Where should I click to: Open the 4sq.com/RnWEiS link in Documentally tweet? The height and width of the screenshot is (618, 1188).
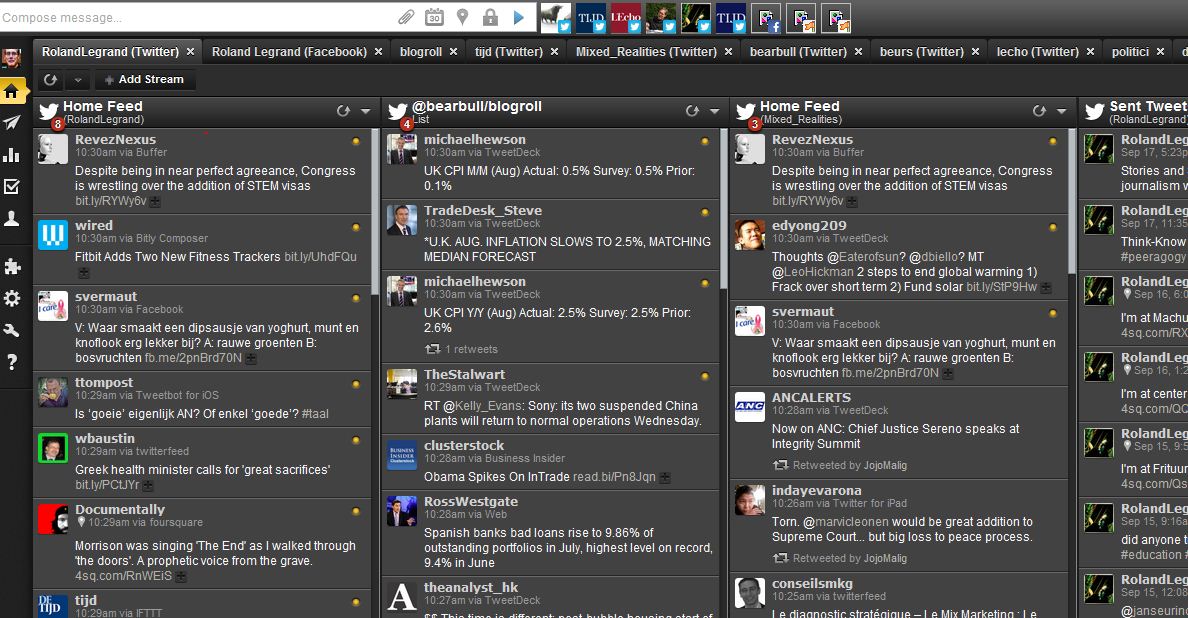pos(123,576)
